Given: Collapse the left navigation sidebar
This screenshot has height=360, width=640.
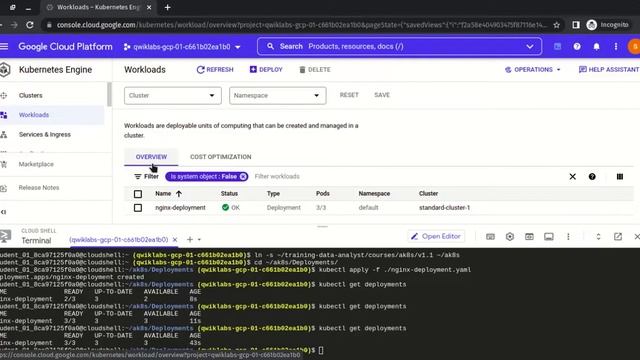Looking at the screenshot, I should (x=4, y=212).
